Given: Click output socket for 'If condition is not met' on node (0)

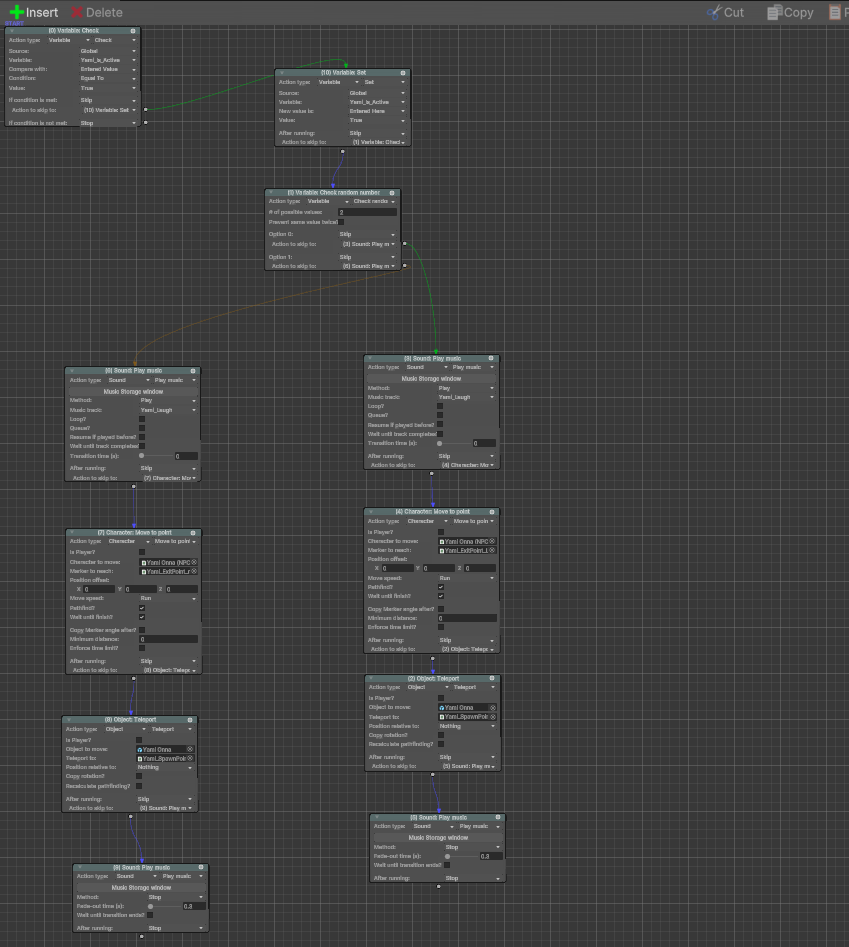Looking at the screenshot, I should [x=146, y=123].
